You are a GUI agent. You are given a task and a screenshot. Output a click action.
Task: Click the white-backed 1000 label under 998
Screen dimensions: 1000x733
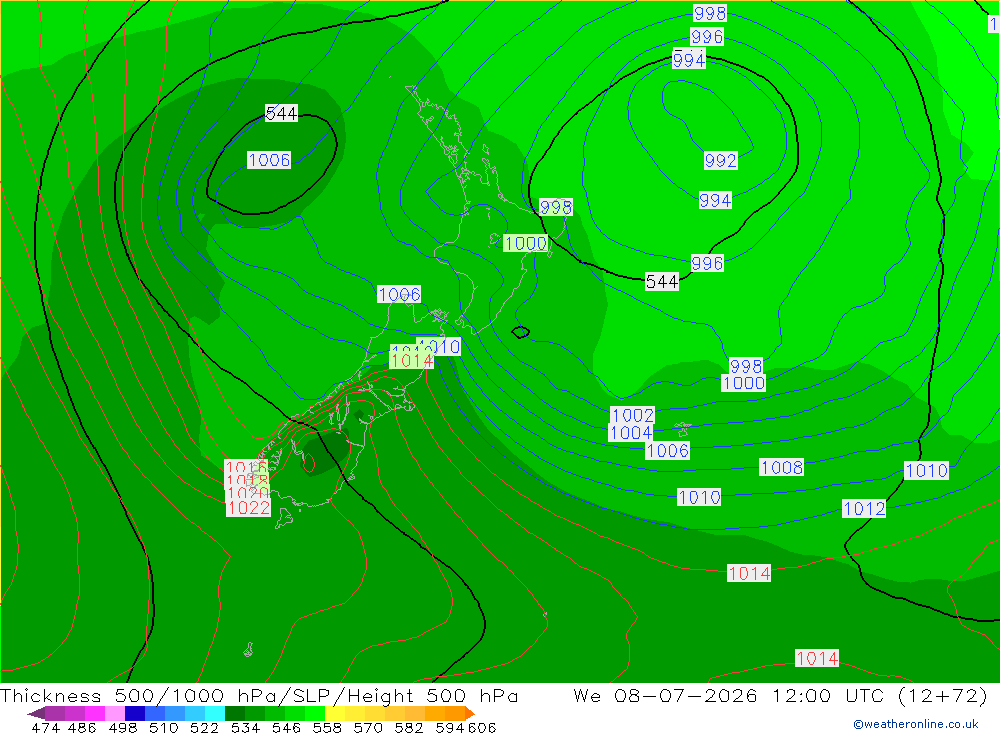tap(744, 383)
